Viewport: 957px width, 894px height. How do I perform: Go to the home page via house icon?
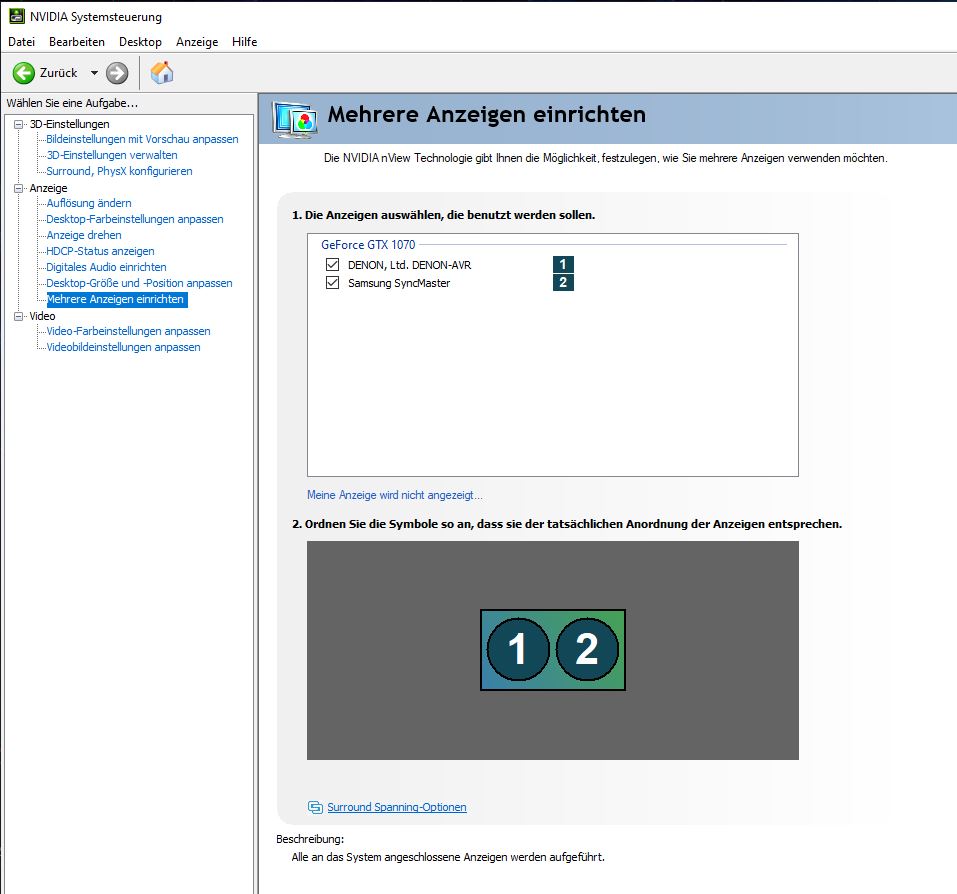[162, 73]
